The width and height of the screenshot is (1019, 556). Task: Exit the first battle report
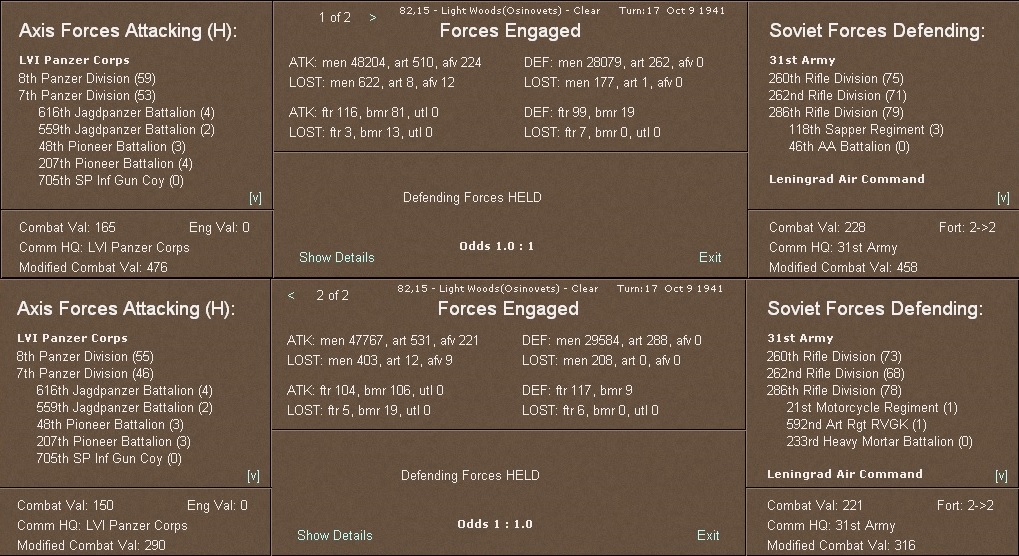pyautogui.click(x=710, y=257)
